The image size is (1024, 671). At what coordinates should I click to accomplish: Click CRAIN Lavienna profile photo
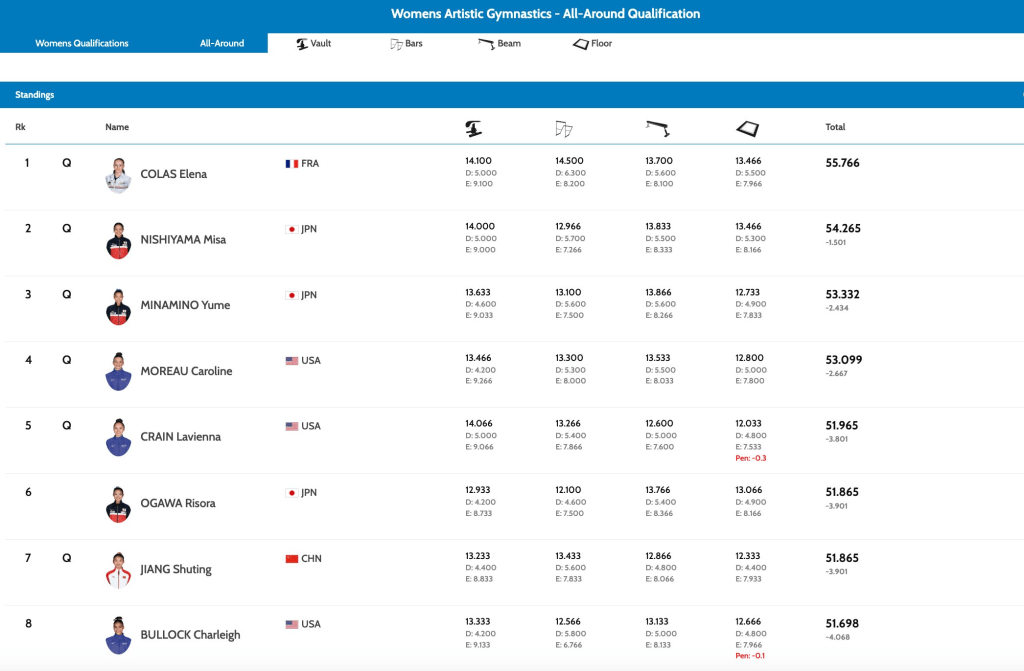[x=118, y=437]
